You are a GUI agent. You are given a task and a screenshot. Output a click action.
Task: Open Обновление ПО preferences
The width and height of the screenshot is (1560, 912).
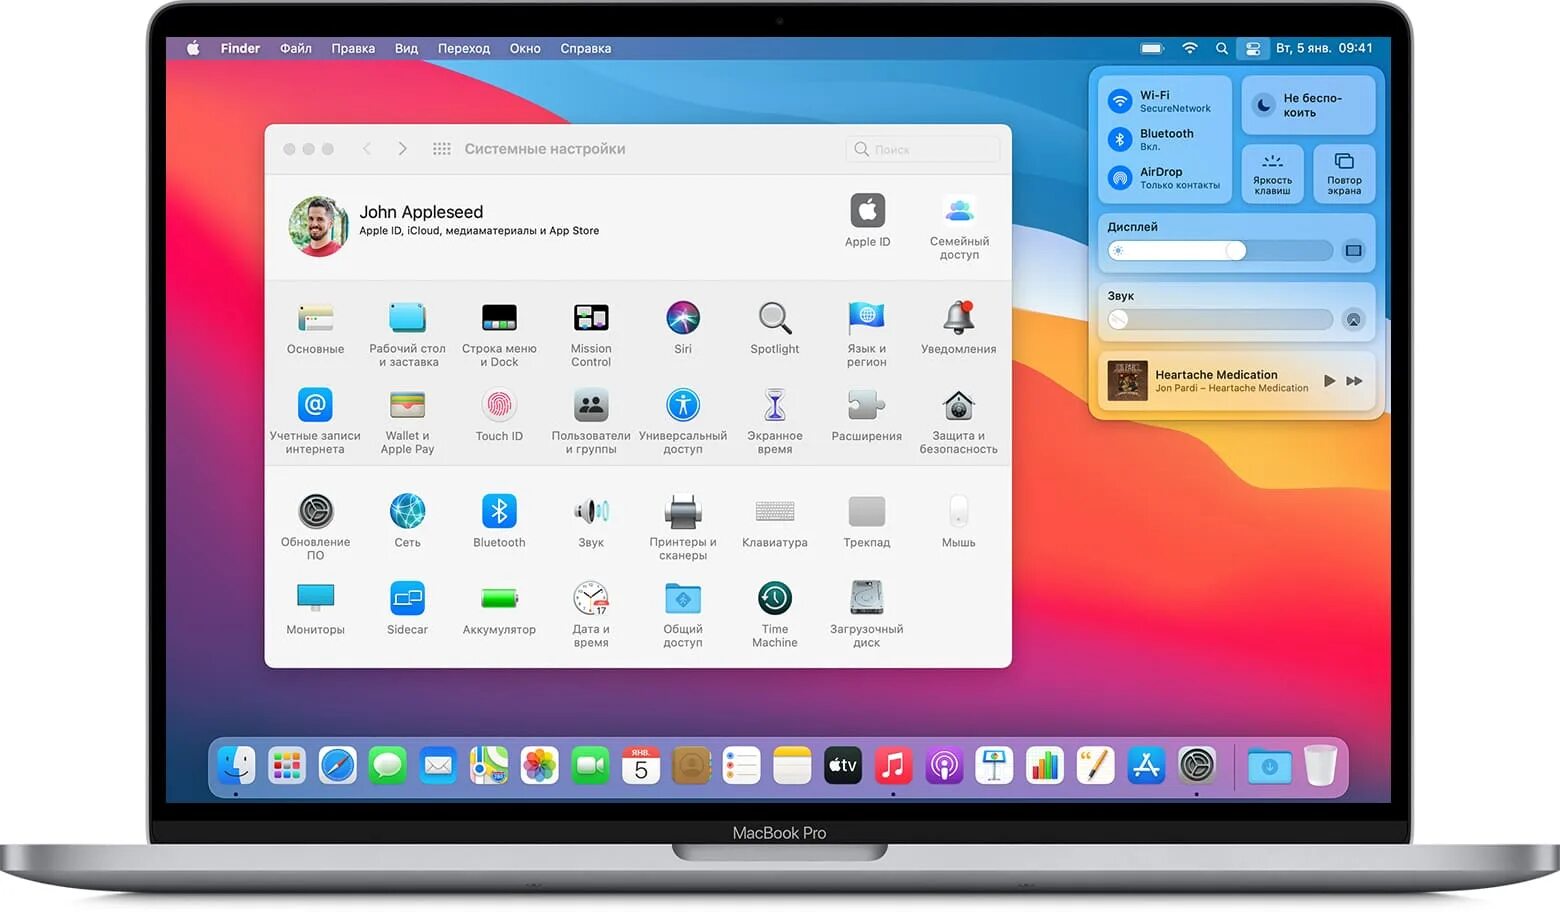tap(315, 511)
